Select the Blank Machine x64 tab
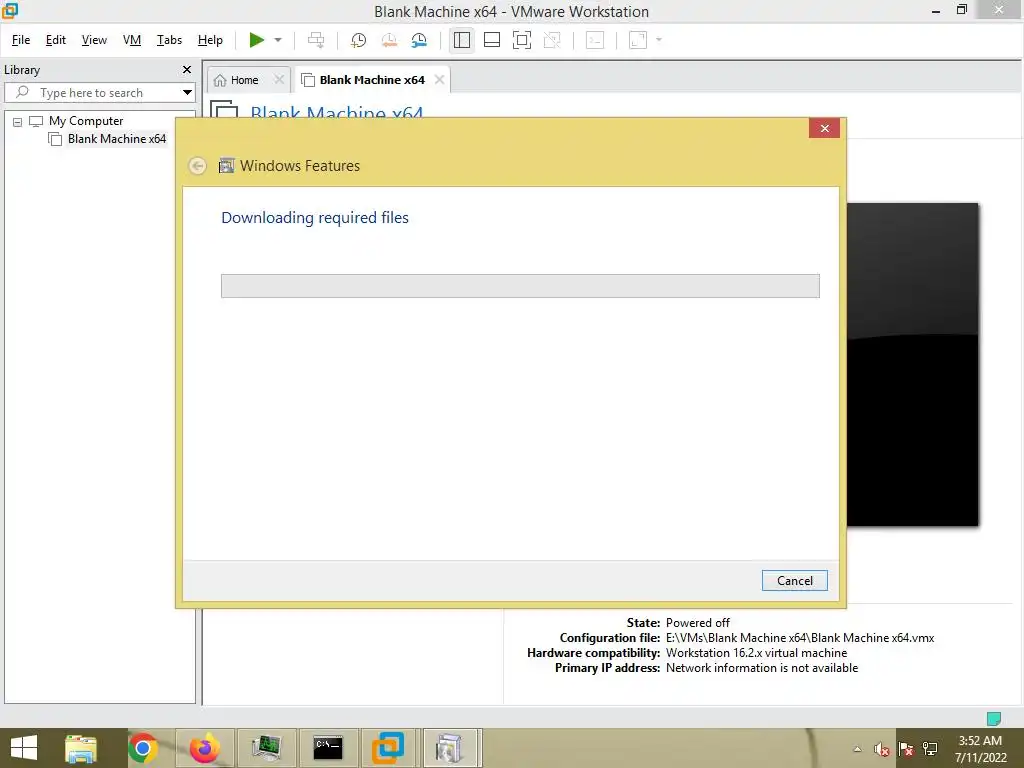The height and width of the screenshot is (768, 1024). [x=372, y=80]
